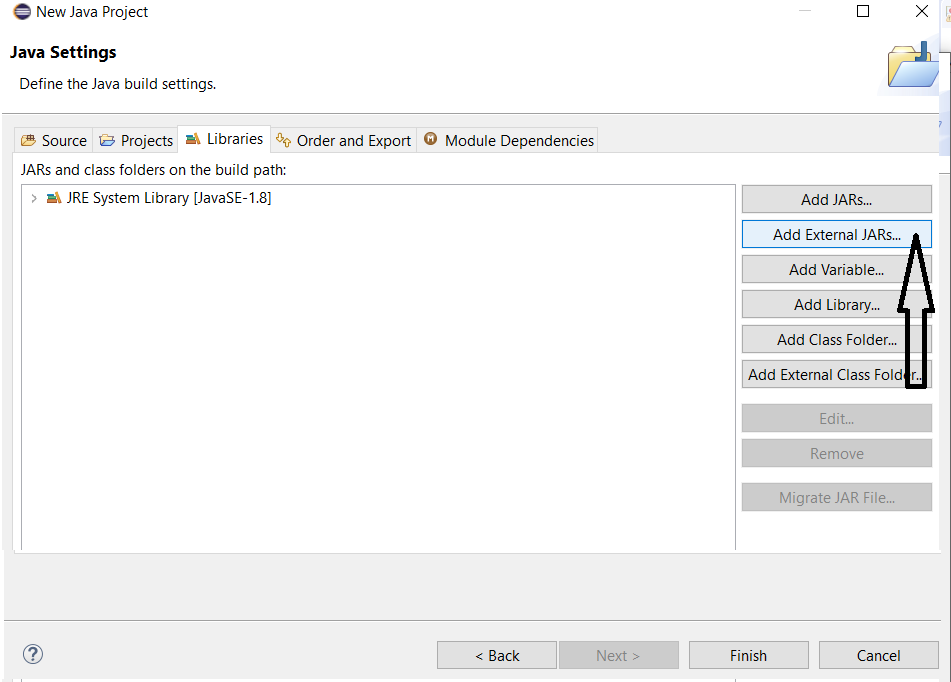Open the Module Dependencies tab
951x682 pixels.
(x=508, y=141)
